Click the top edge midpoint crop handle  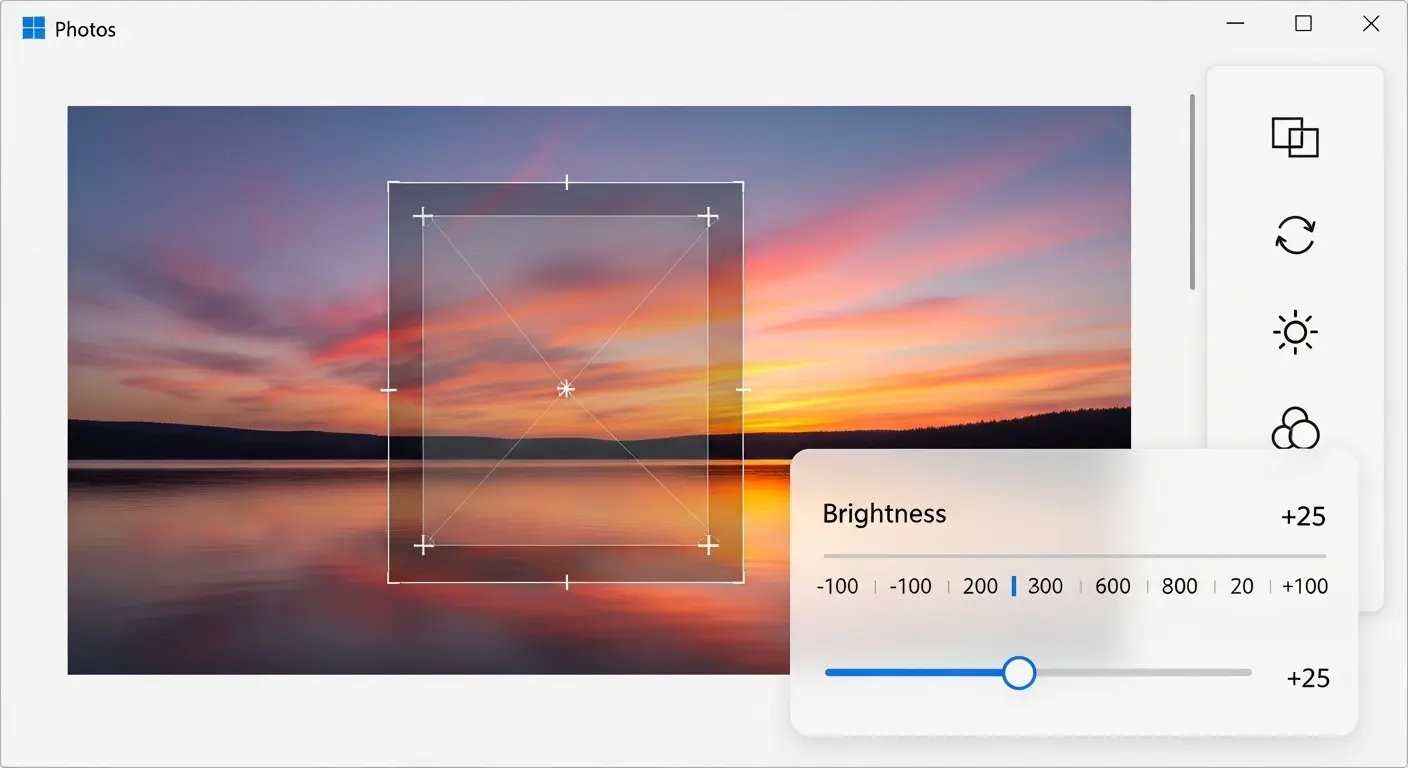[x=567, y=182]
